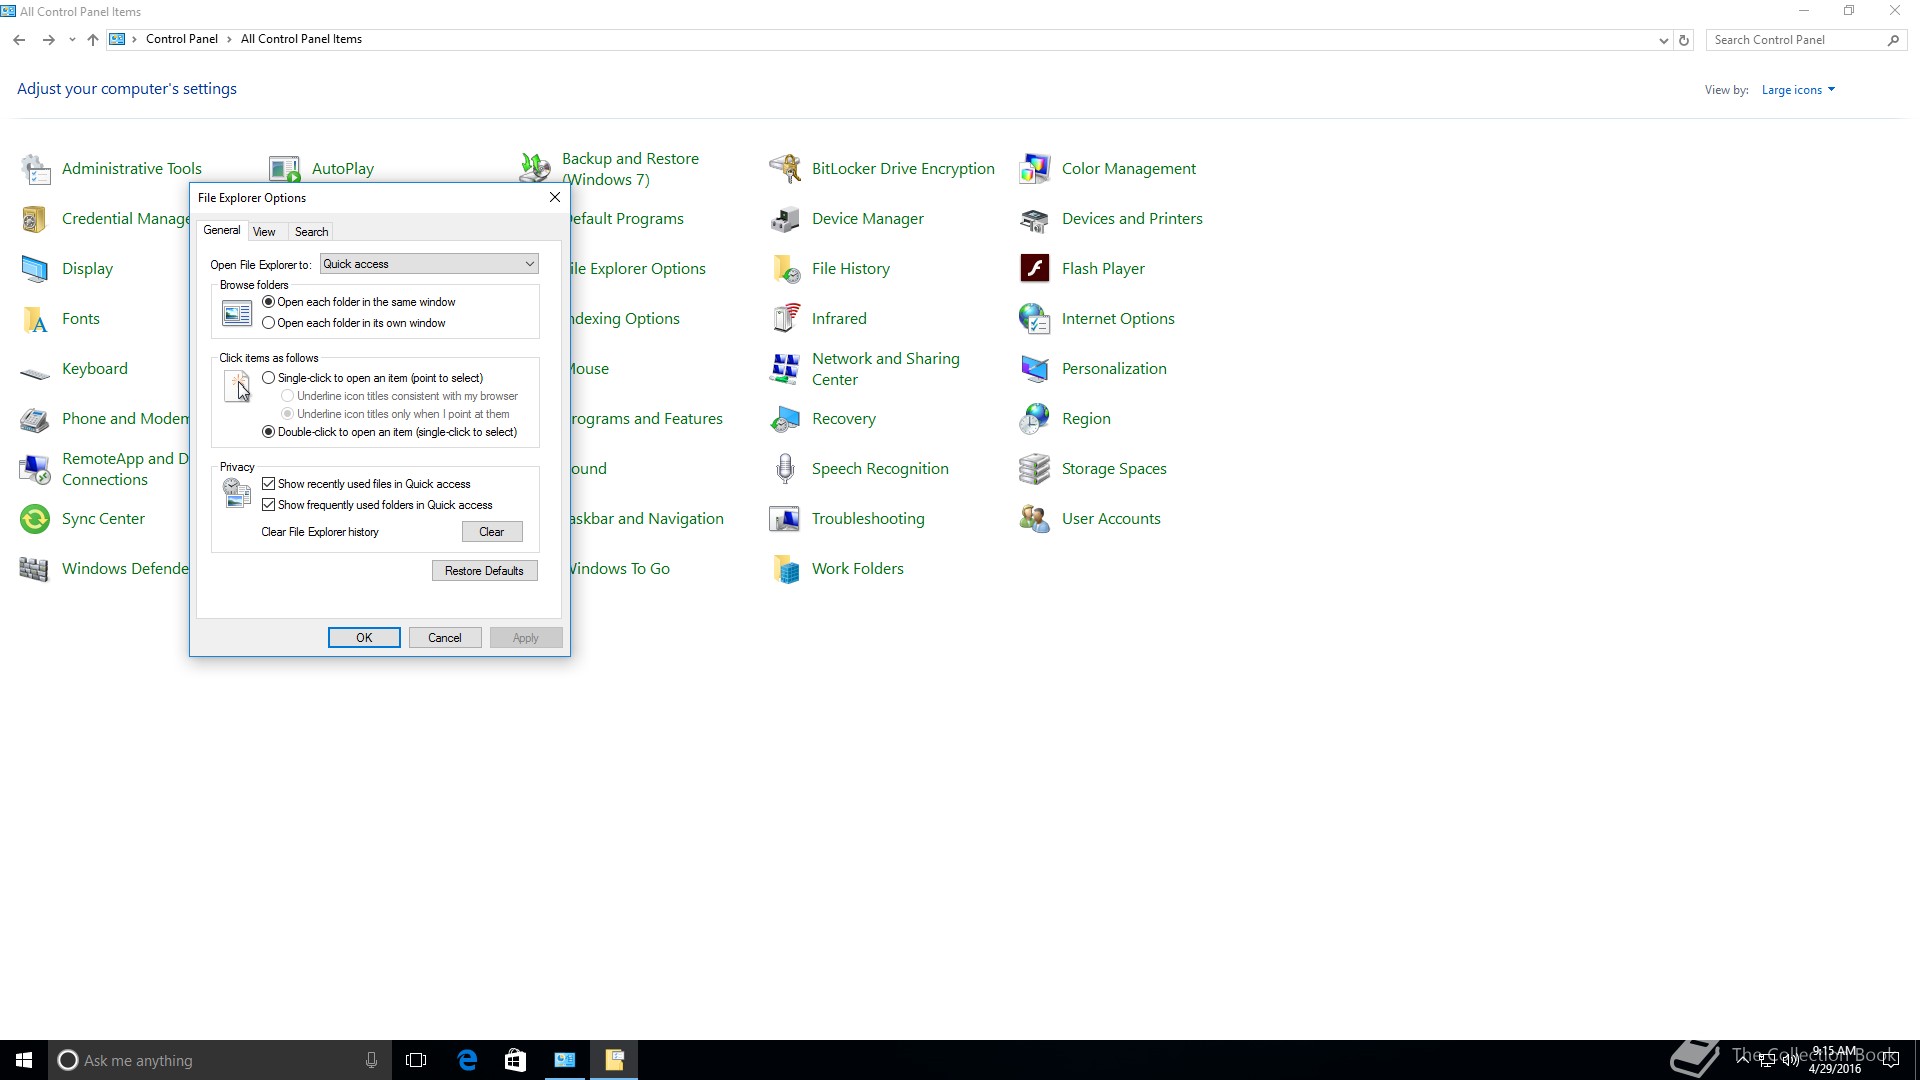Image resolution: width=1920 pixels, height=1080 pixels.
Task: Open the Taskbar and Navigation link
Action: (x=647, y=519)
